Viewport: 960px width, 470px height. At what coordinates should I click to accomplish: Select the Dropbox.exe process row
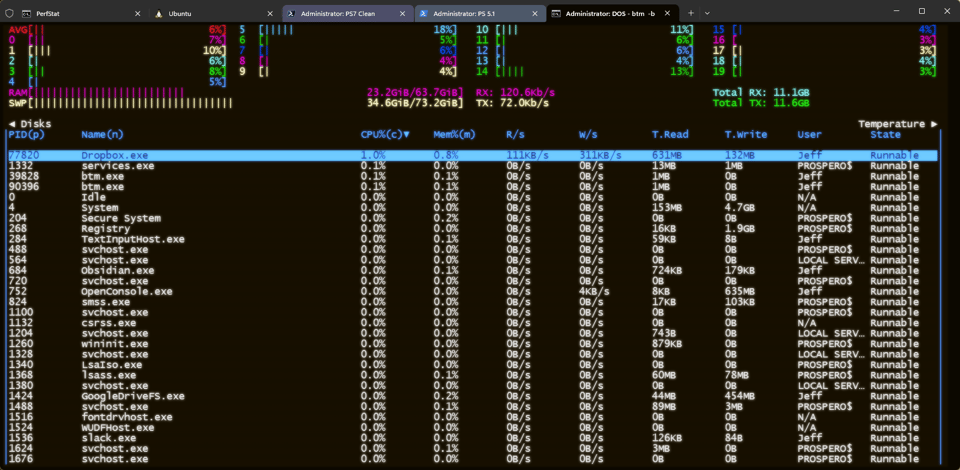click(115, 156)
